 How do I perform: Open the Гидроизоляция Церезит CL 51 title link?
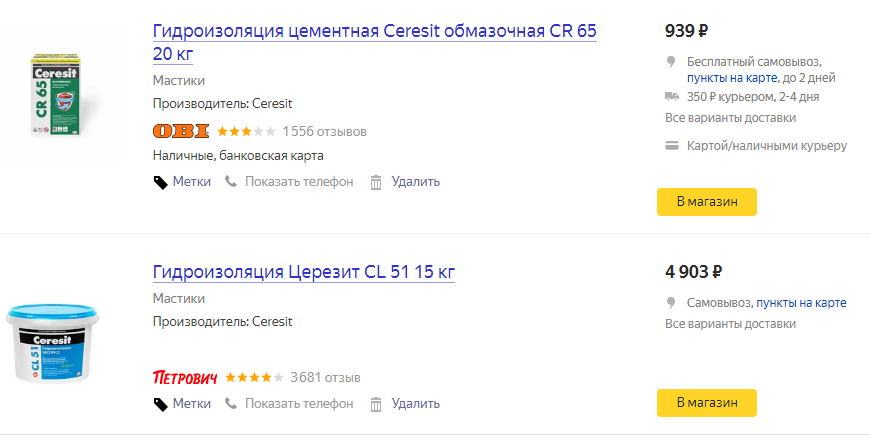pos(304,272)
